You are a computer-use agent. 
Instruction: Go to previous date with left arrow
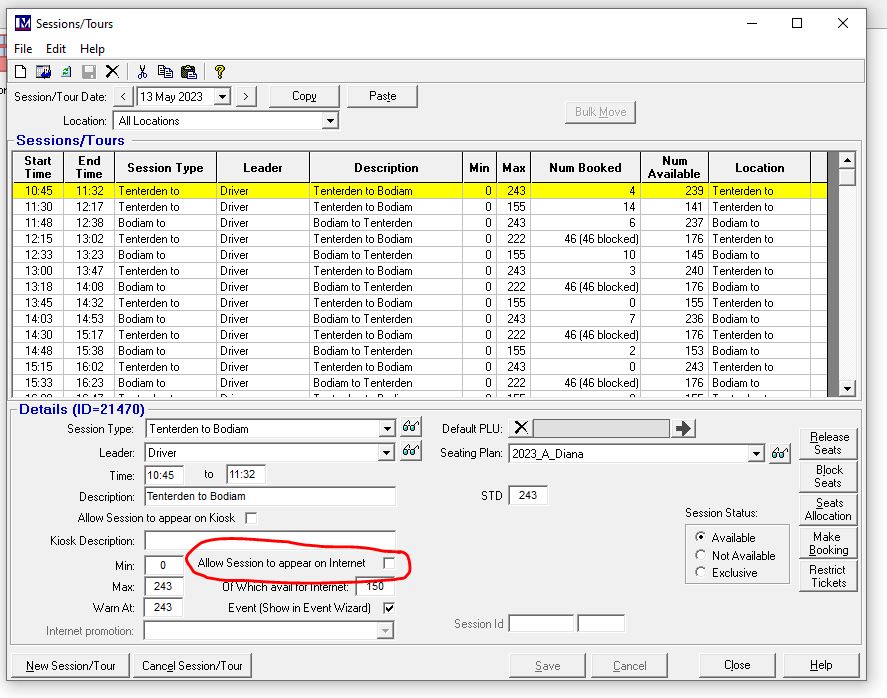[x=123, y=96]
